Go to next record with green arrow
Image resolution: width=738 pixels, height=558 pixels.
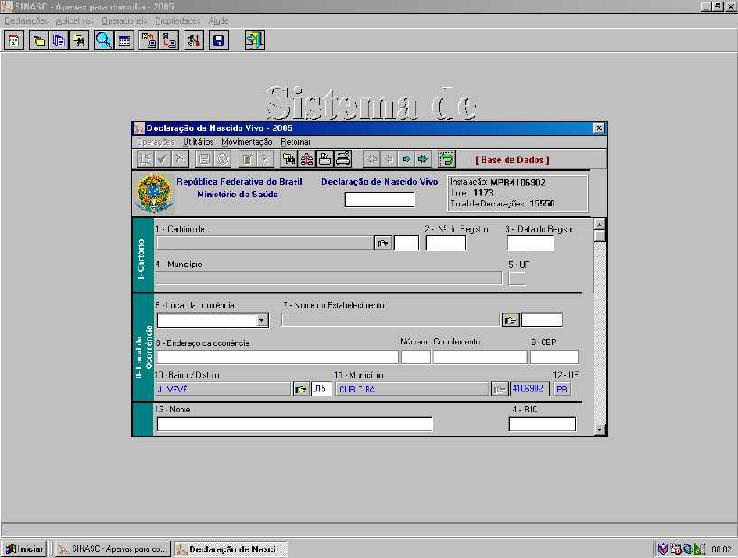pyautogui.click(x=406, y=159)
